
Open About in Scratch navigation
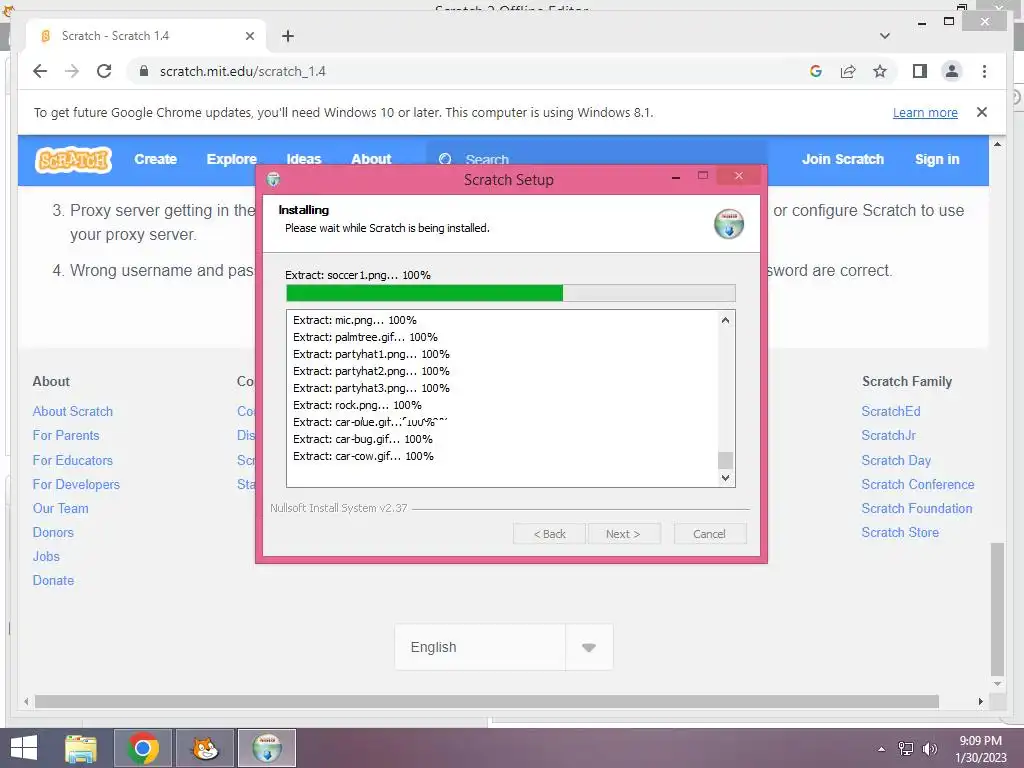(x=371, y=159)
